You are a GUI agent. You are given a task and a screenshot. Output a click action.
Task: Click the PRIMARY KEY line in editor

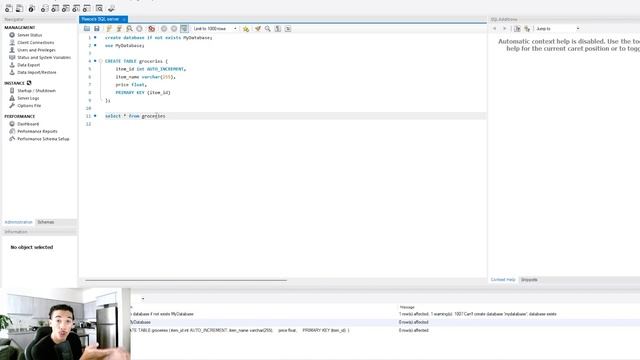tap(143, 93)
